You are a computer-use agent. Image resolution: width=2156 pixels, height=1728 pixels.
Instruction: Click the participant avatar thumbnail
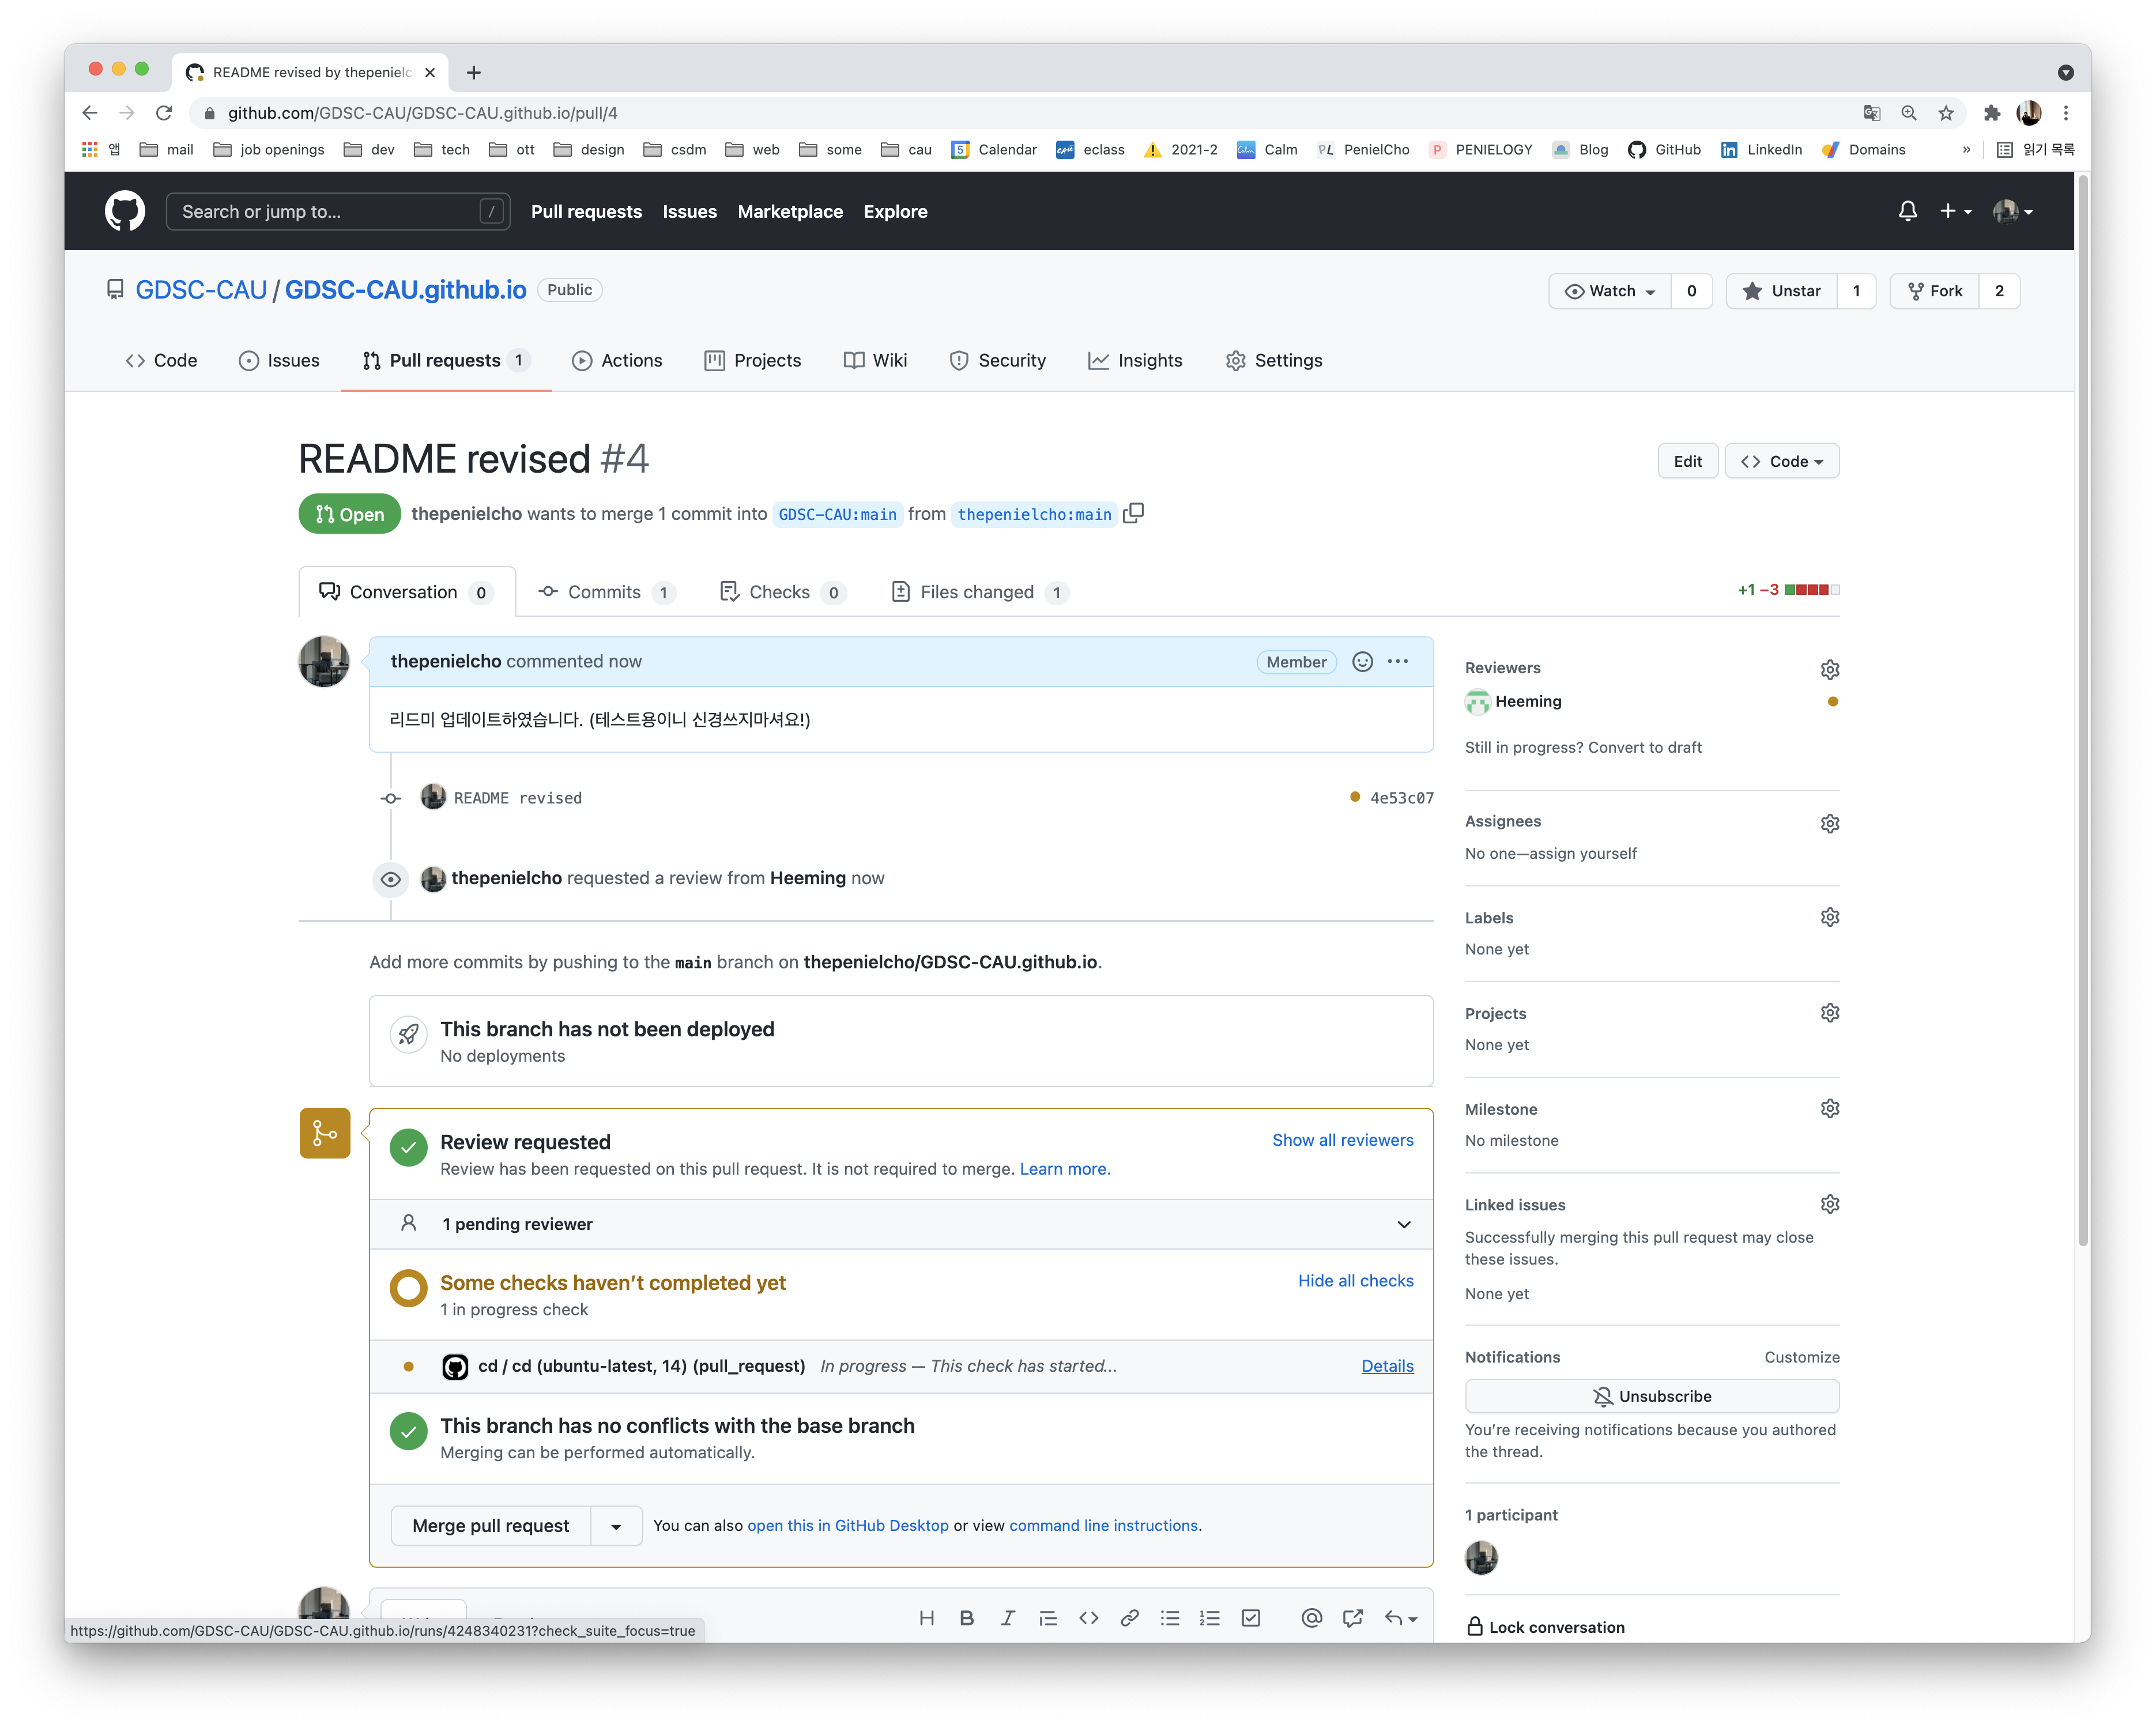pos(1481,1557)
